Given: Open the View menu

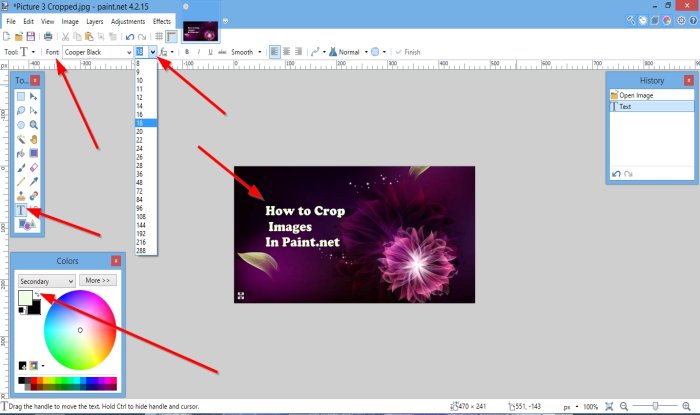Looking at the screenshot, I should pyautogui.click(x=47, y=21).
